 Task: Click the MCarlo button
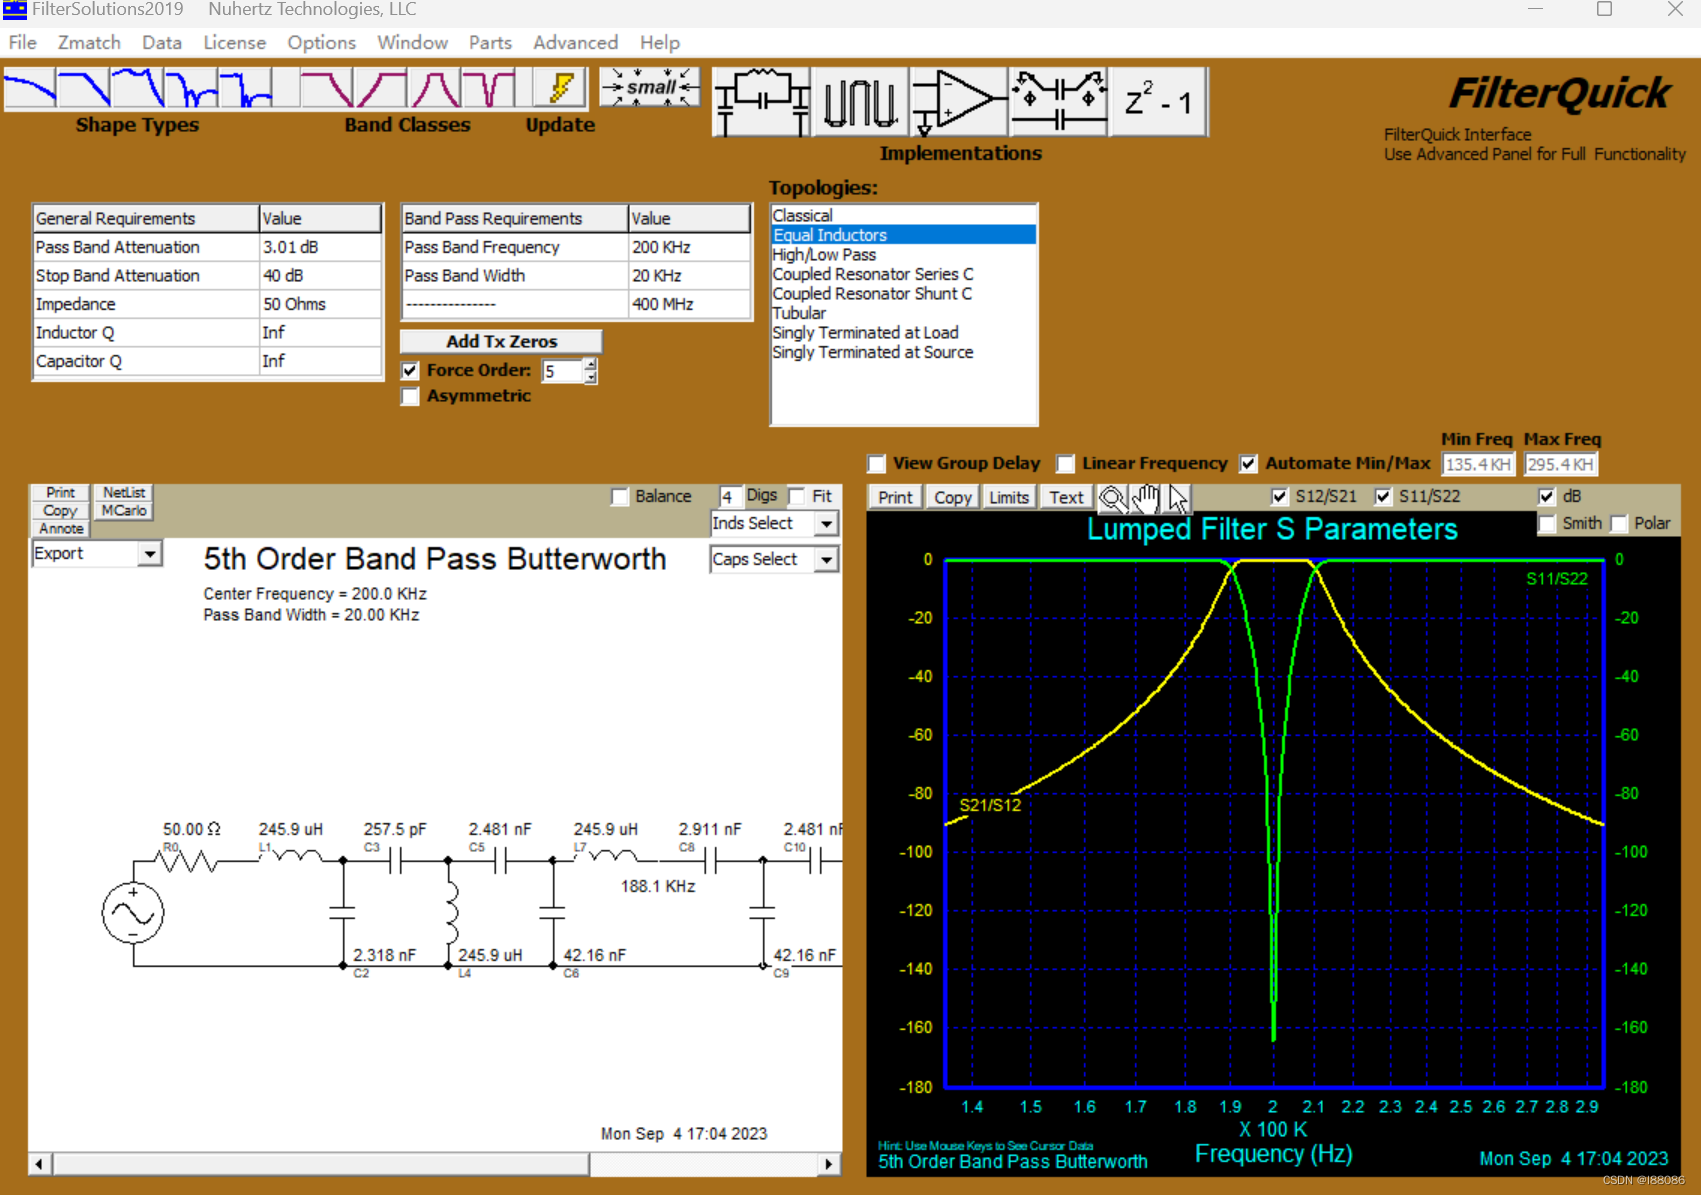(x=124, y=511)
